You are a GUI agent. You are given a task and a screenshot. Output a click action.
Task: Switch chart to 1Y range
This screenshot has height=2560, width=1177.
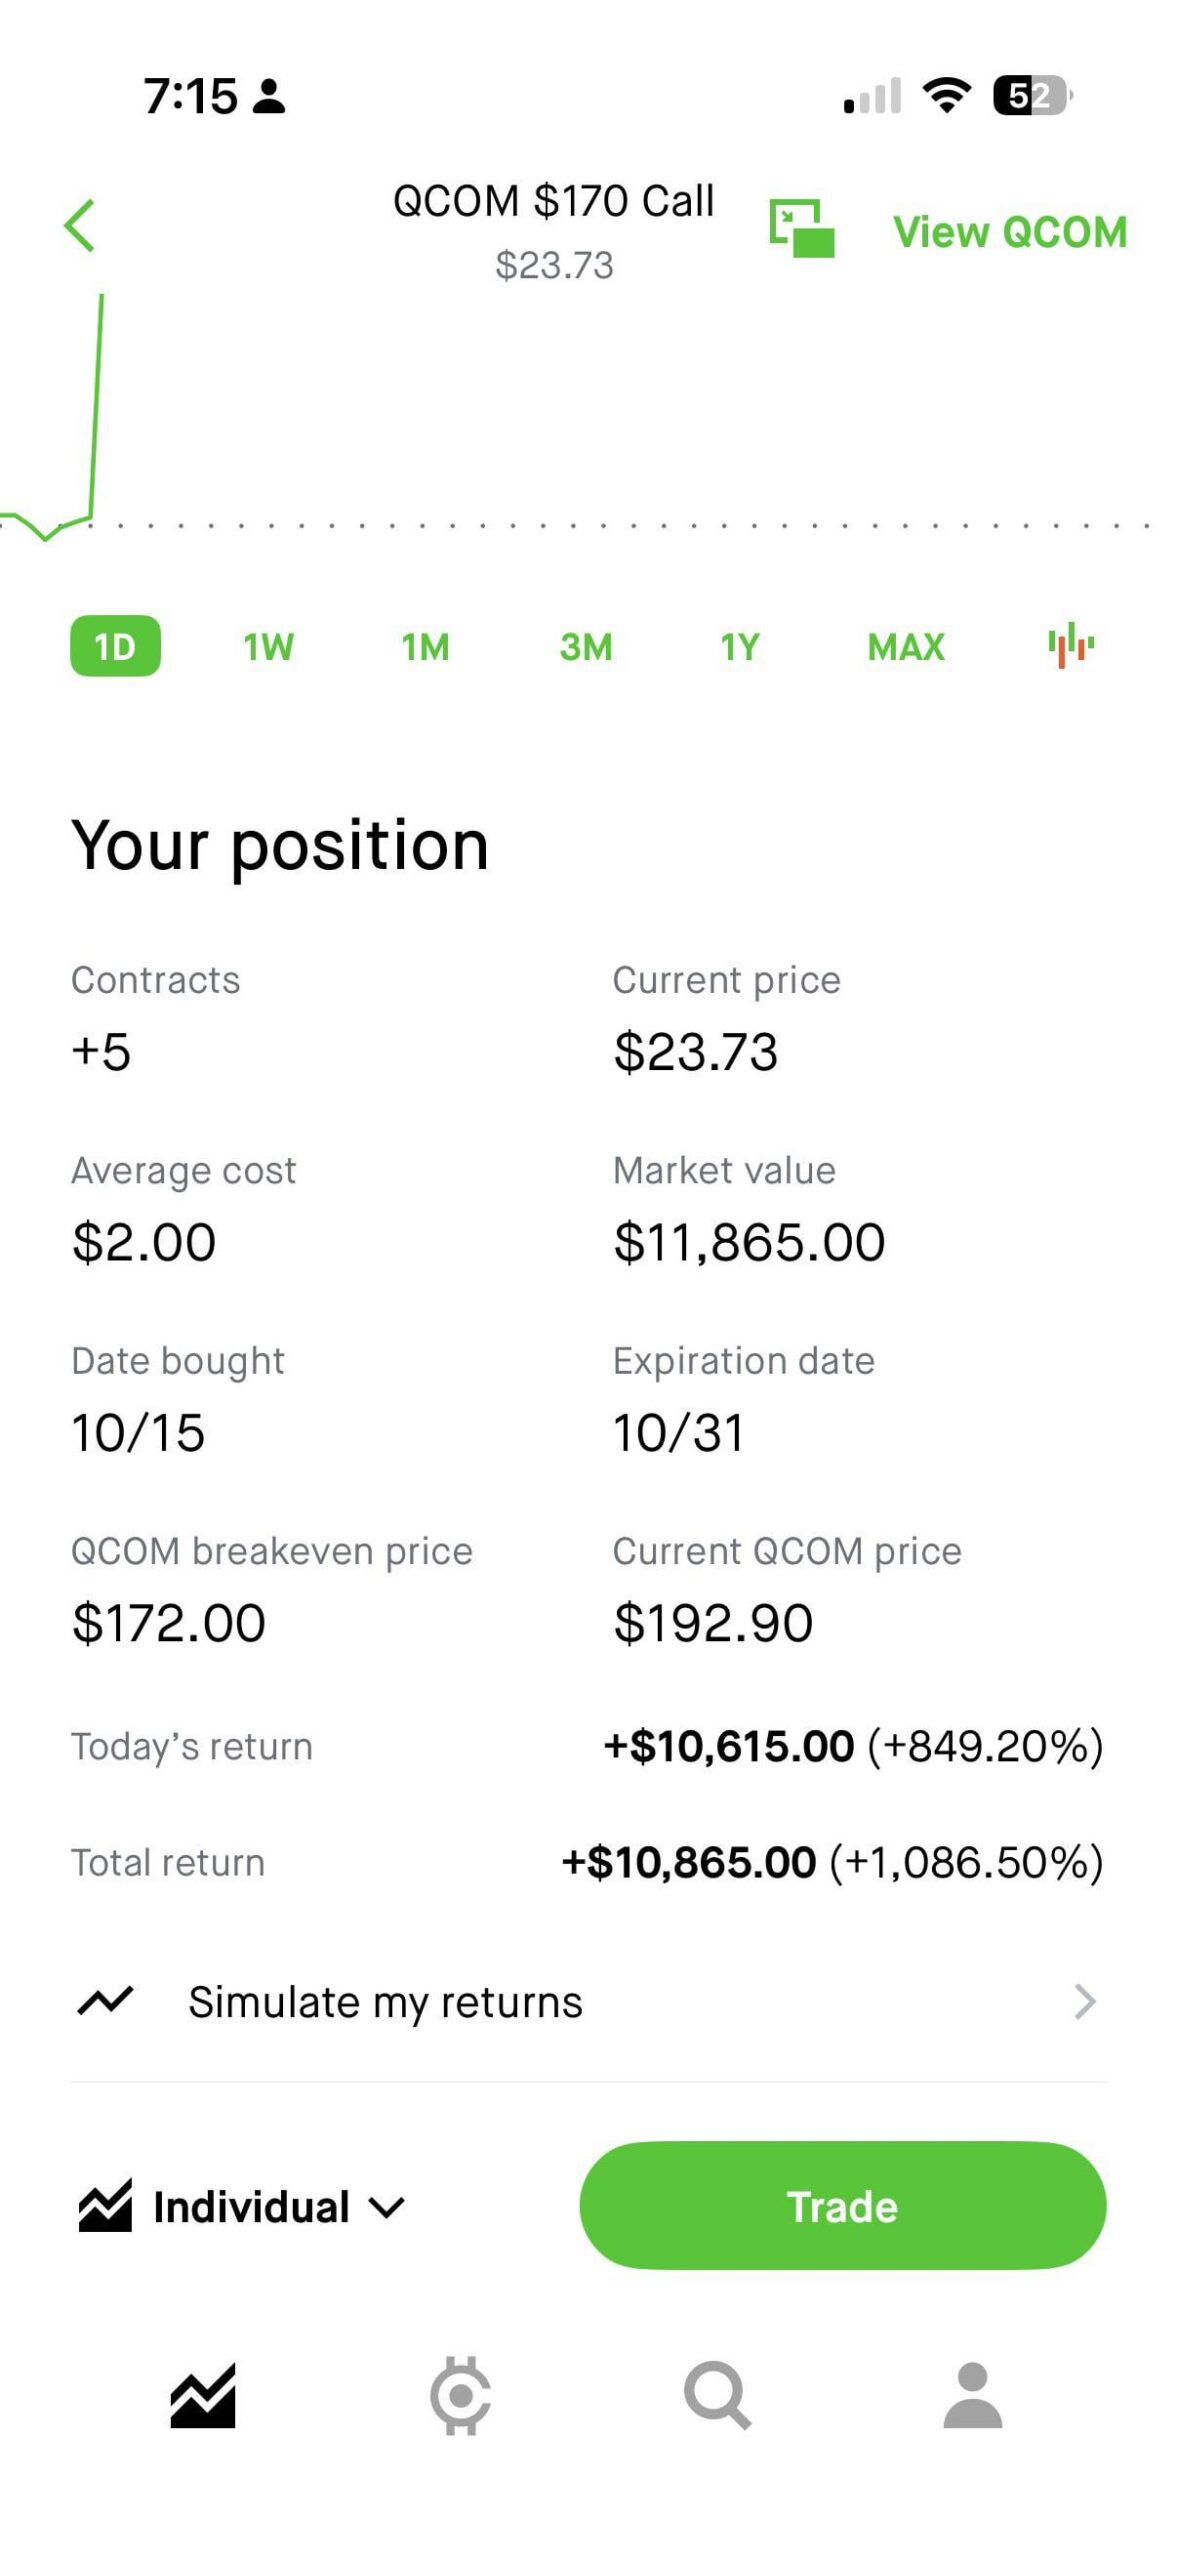pyautogui.click(x=740, y=647)
